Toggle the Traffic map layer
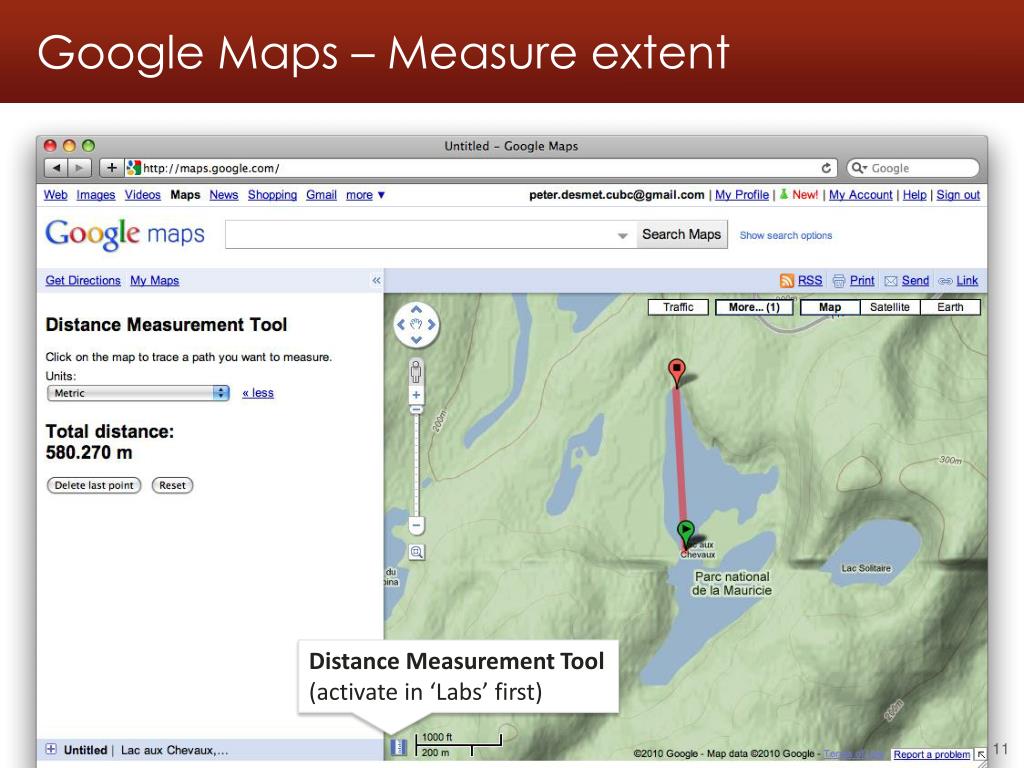Image resolution: width=1024 pixels, height=768 pixels. [678, 307]
